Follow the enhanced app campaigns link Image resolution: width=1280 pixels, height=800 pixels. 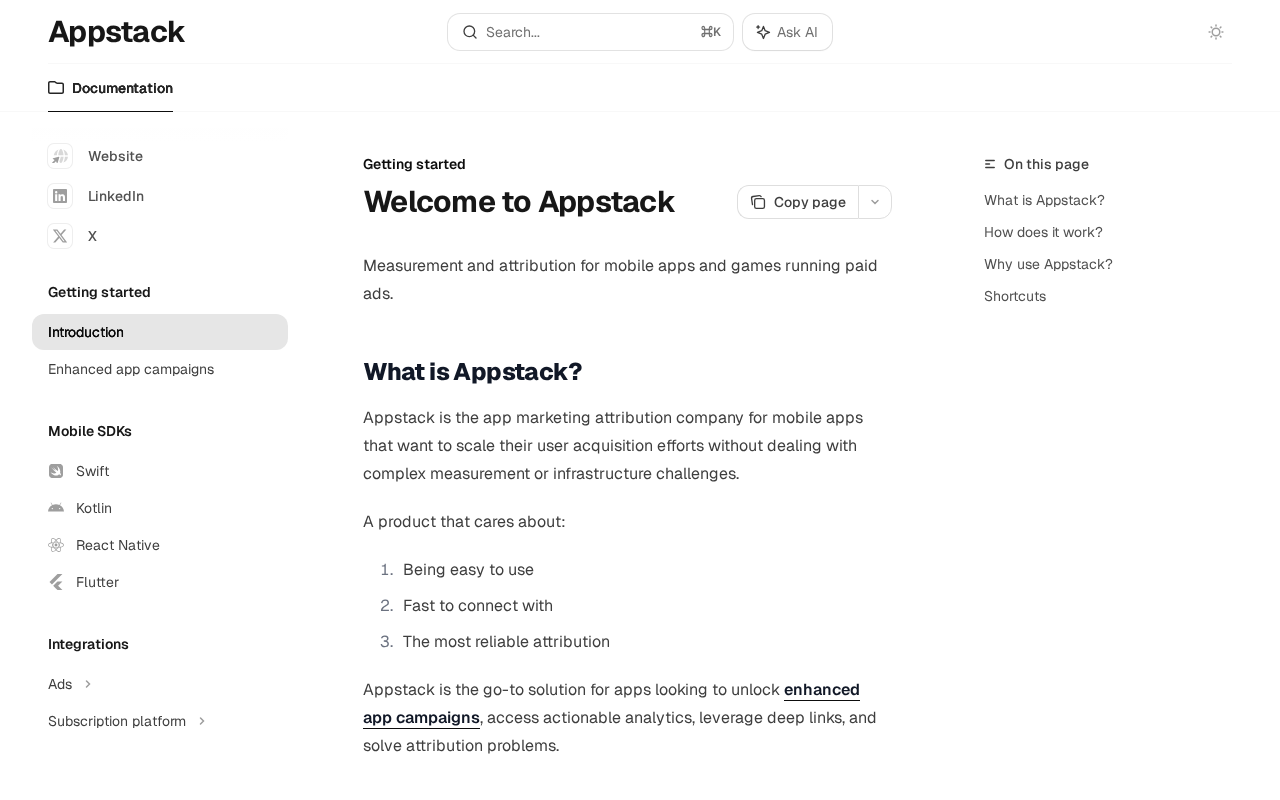pos(821,690)
